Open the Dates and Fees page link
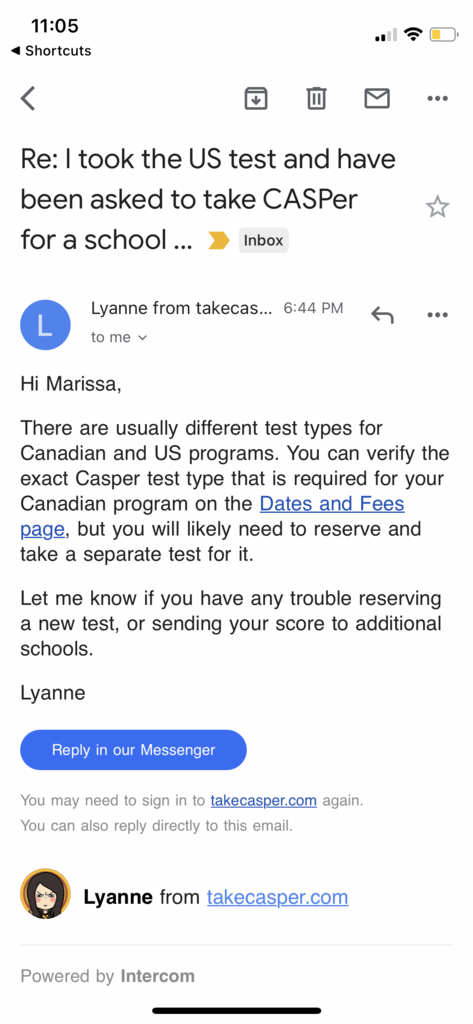This screenshot has width=473, height=1024. click(212, 516)
